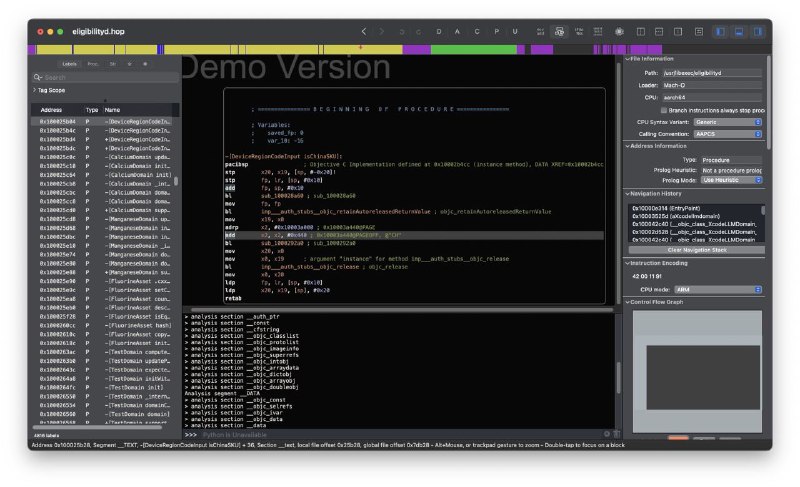The image size is (800, 487).
Task: Collapse the File Information section
Action: (x=628, y=59)
